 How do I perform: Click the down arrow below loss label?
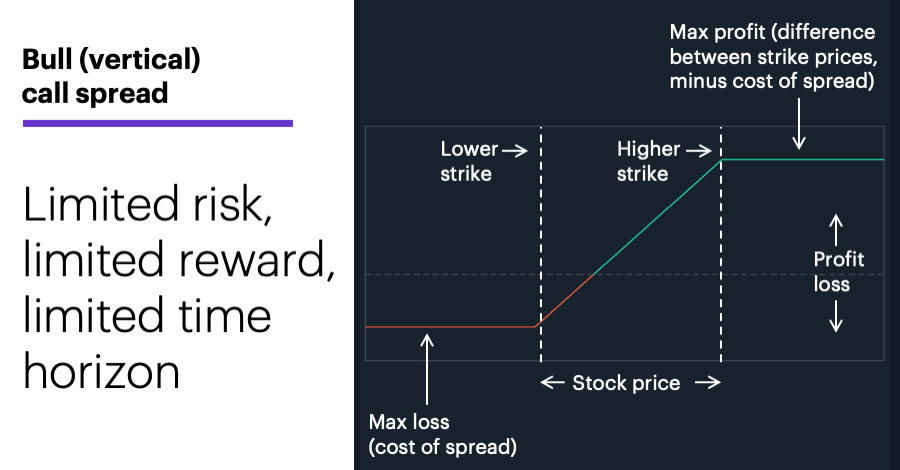click(836, 317)
